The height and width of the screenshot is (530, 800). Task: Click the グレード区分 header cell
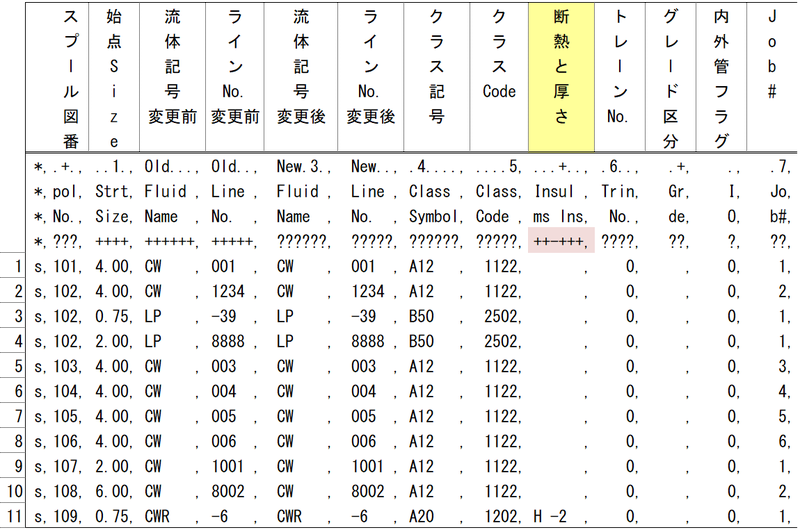tap(672, 75)
